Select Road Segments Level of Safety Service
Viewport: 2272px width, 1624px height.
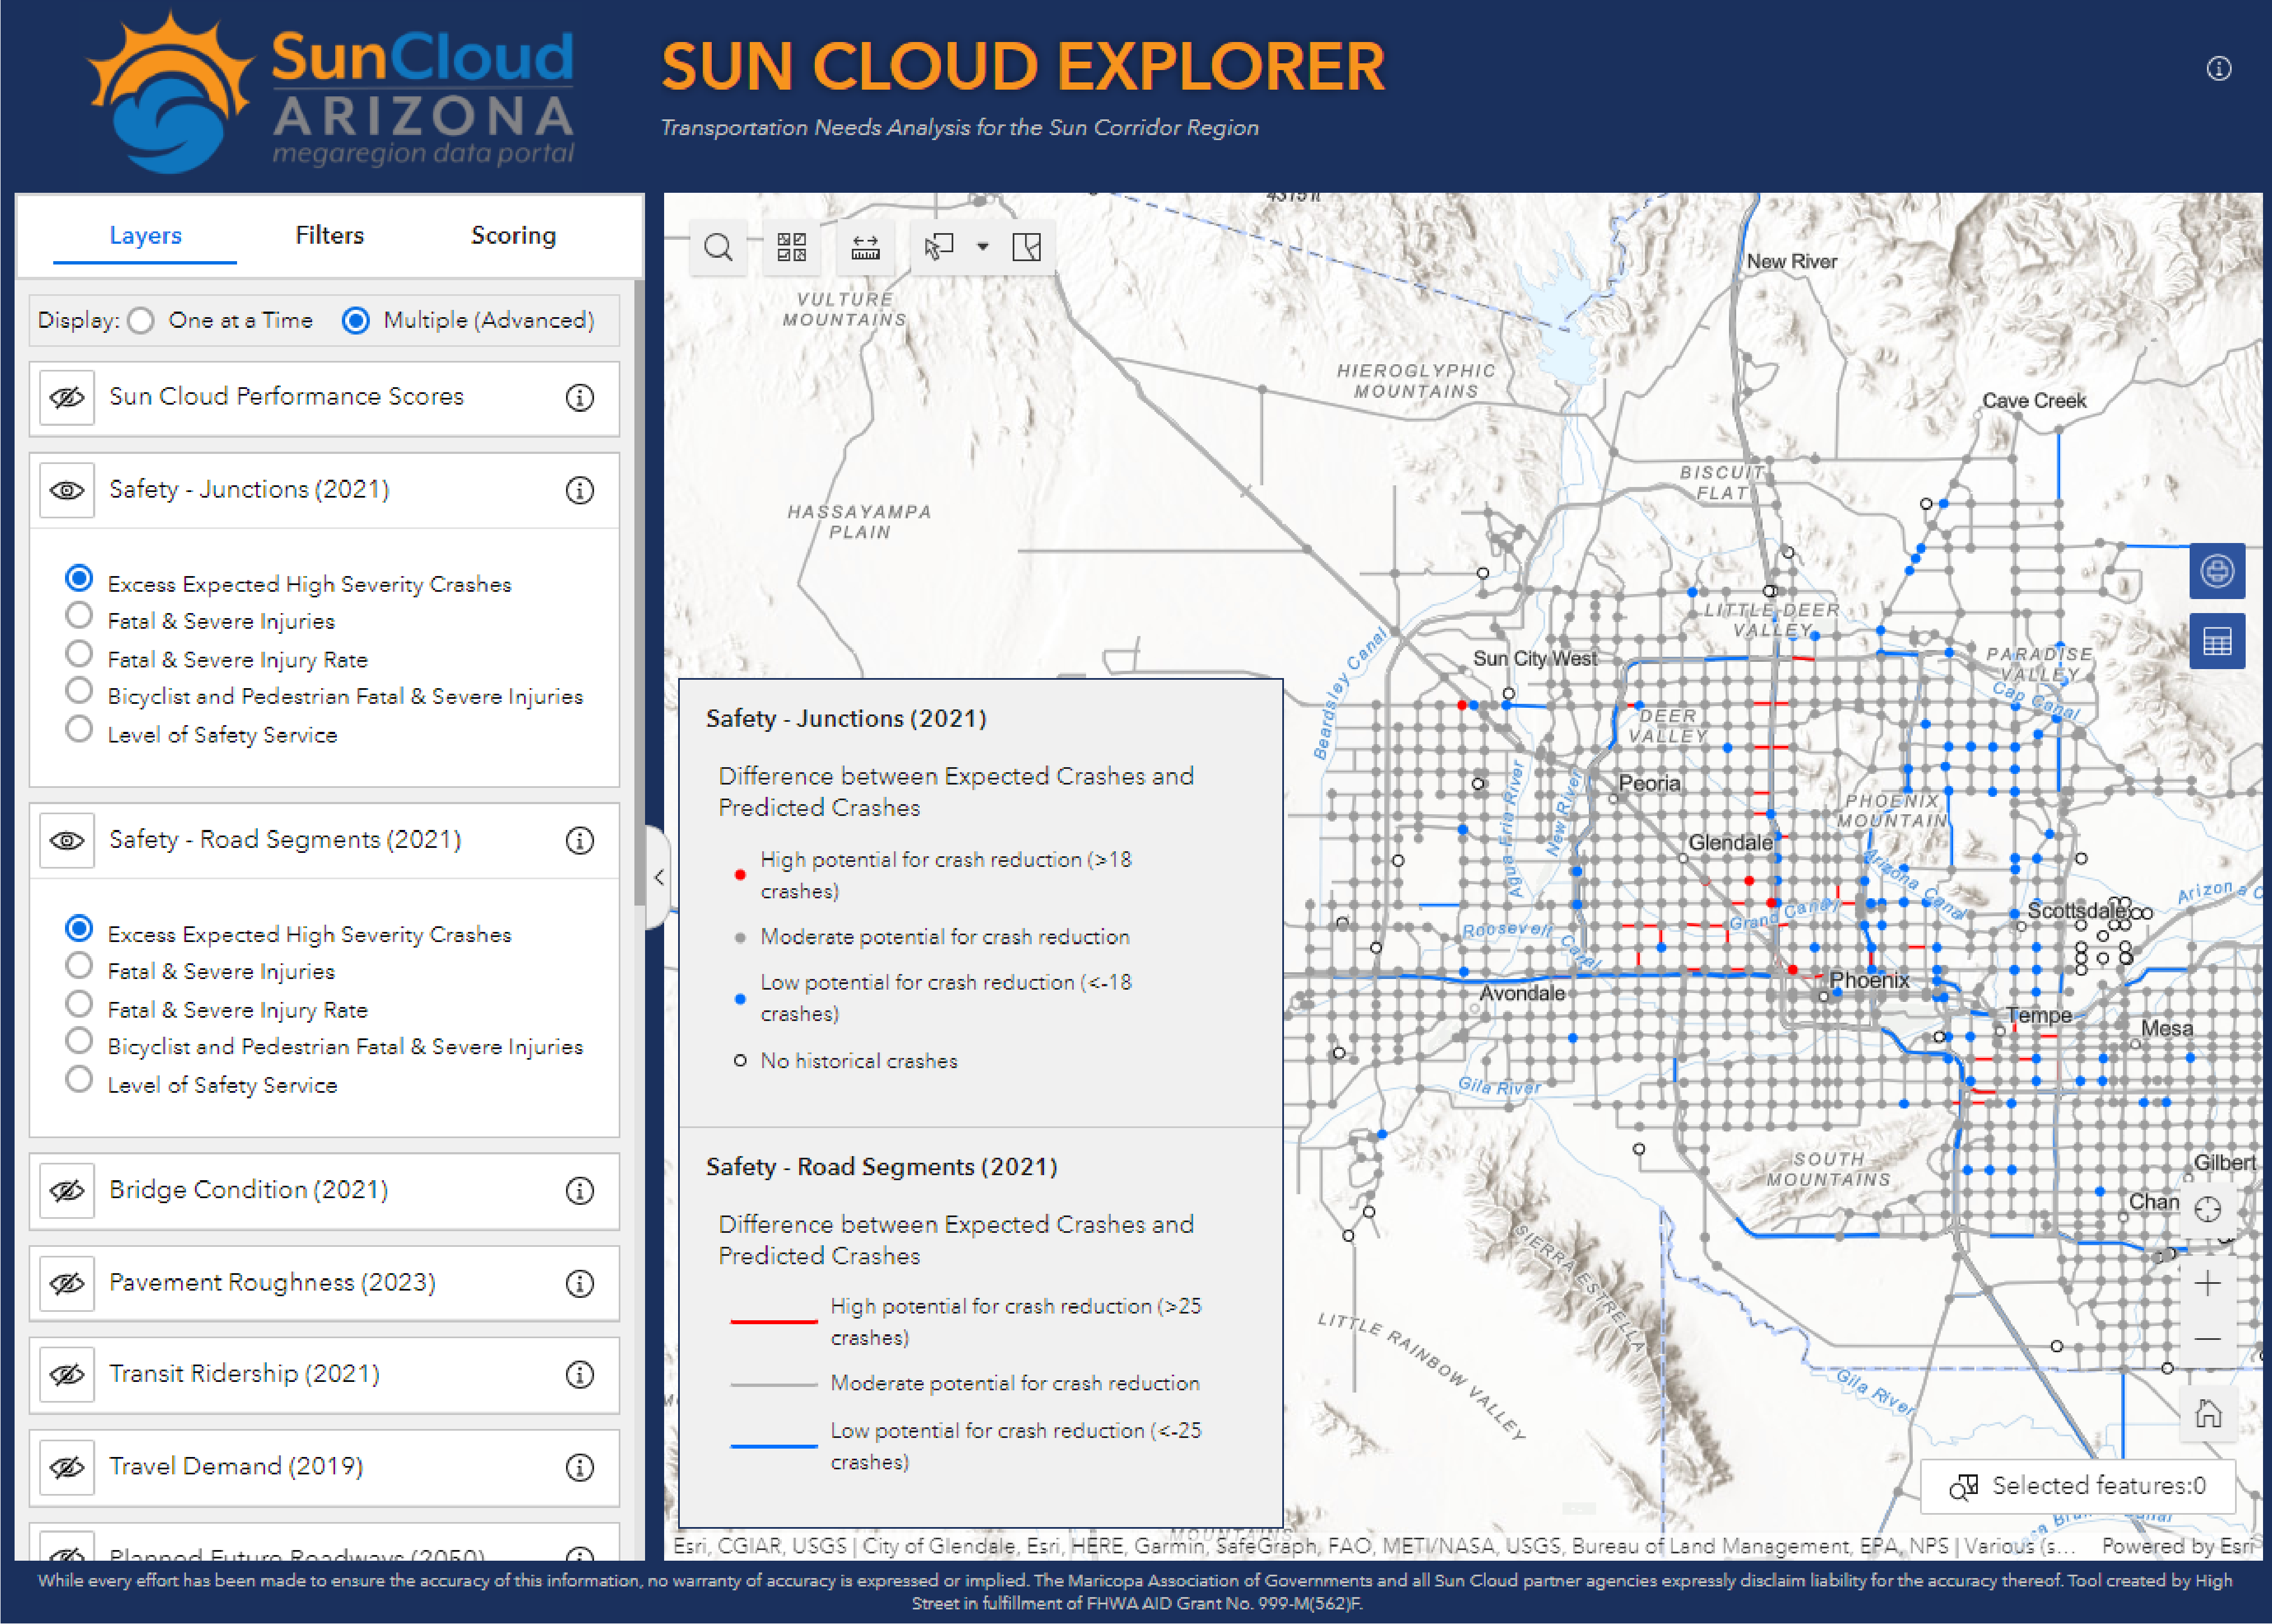[79, 1080]
